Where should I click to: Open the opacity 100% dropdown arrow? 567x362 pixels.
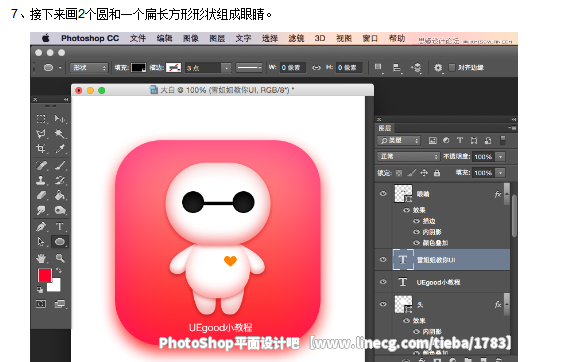pos(500,157)
